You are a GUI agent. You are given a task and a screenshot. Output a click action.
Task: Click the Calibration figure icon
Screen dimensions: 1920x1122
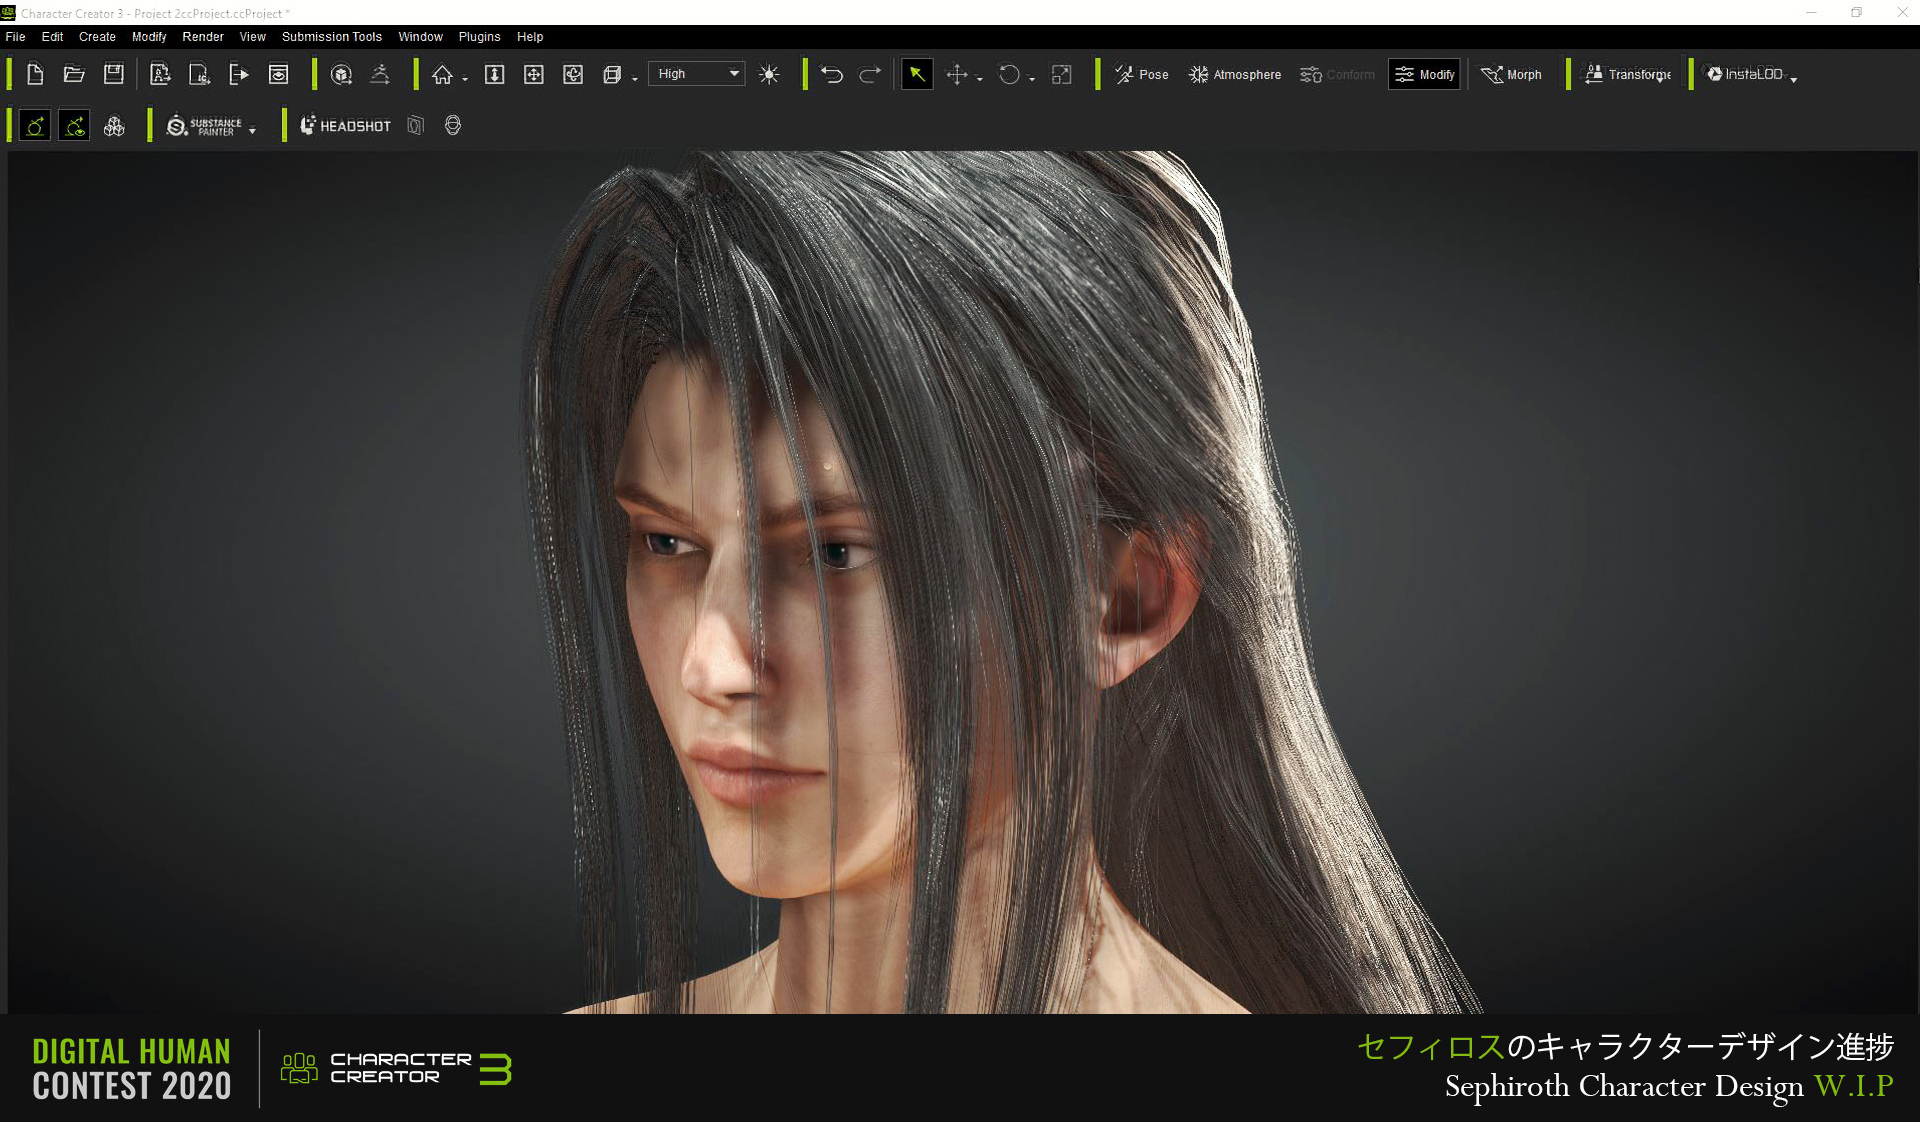pos(380,74)
